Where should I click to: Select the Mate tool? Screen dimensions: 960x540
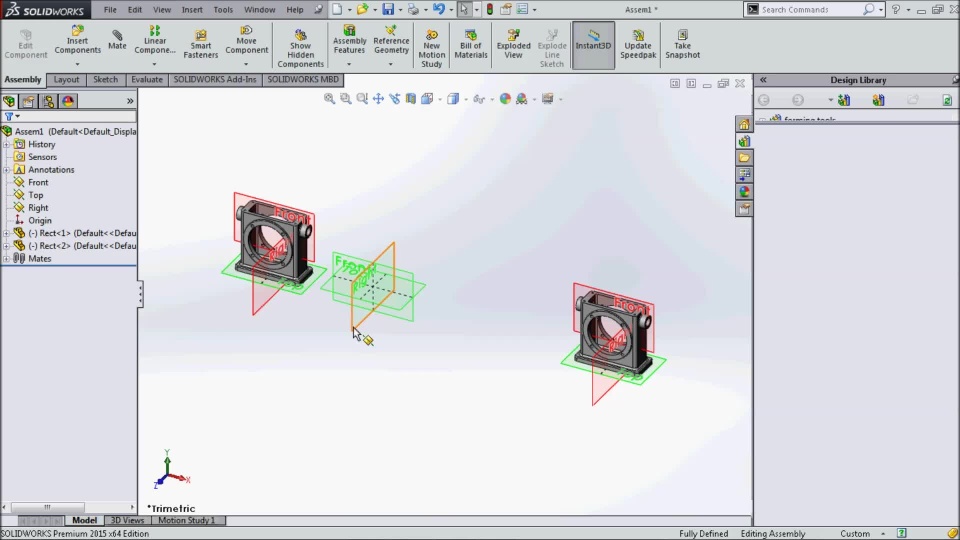click(117, 40)
